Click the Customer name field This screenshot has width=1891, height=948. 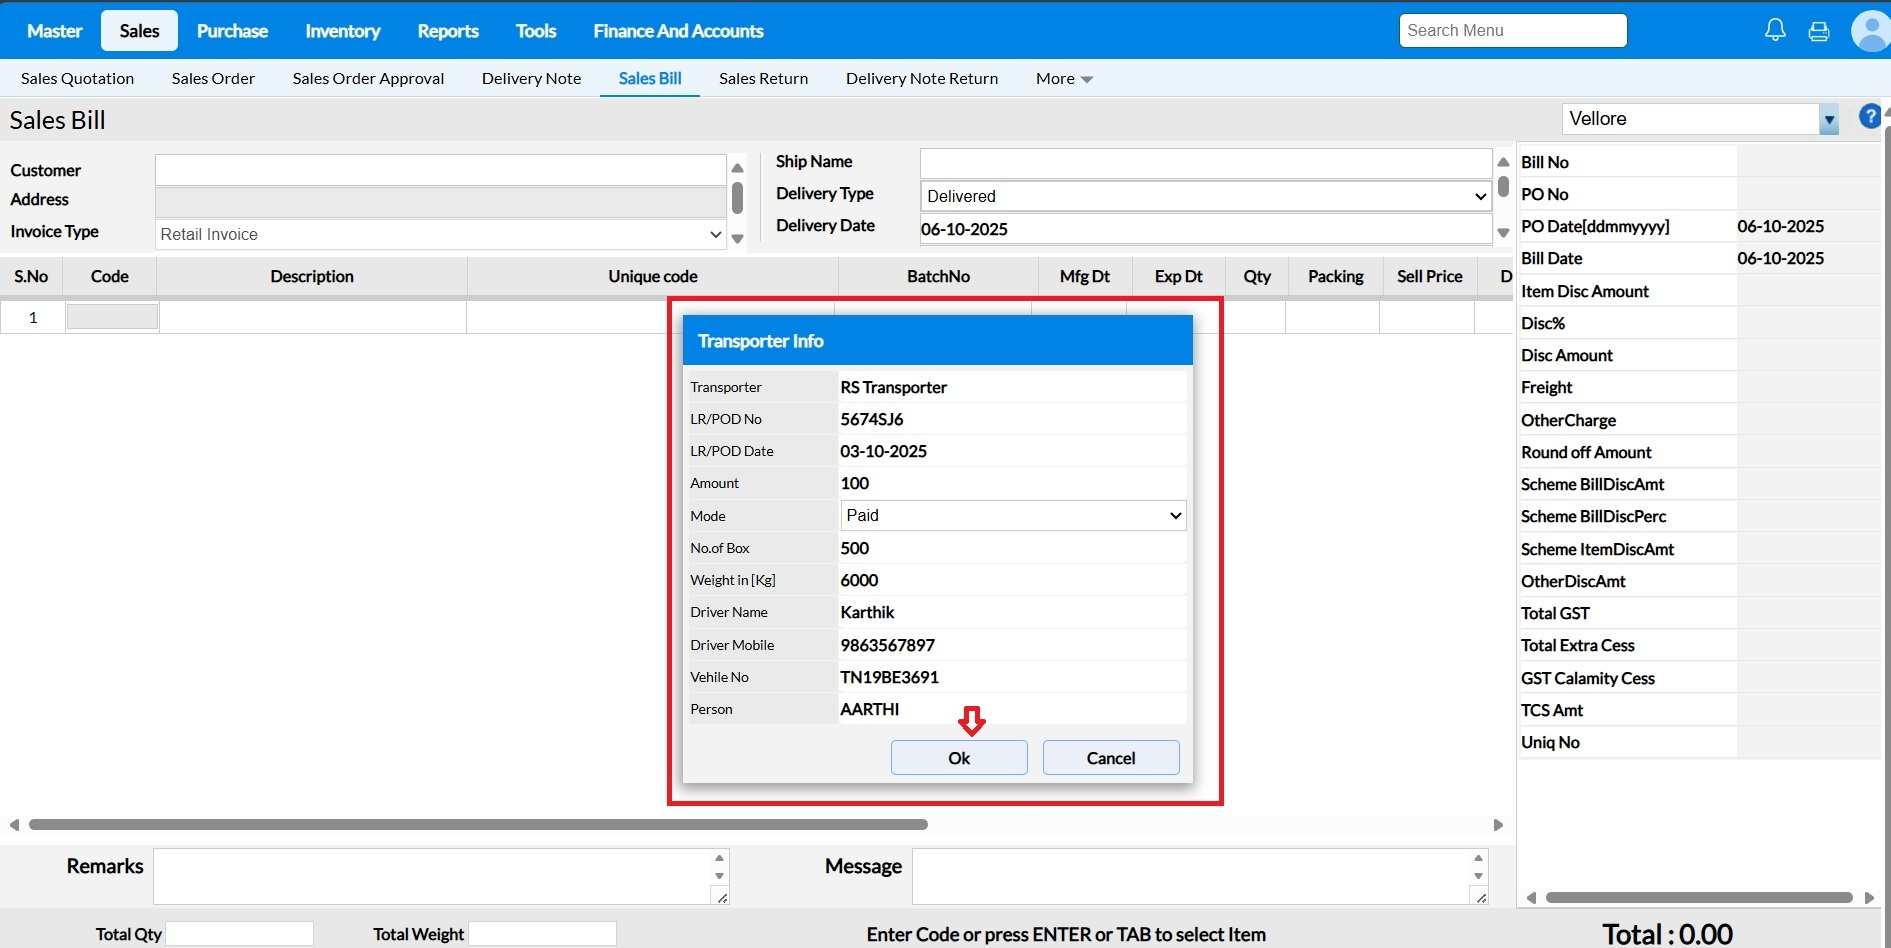point(440,170)
